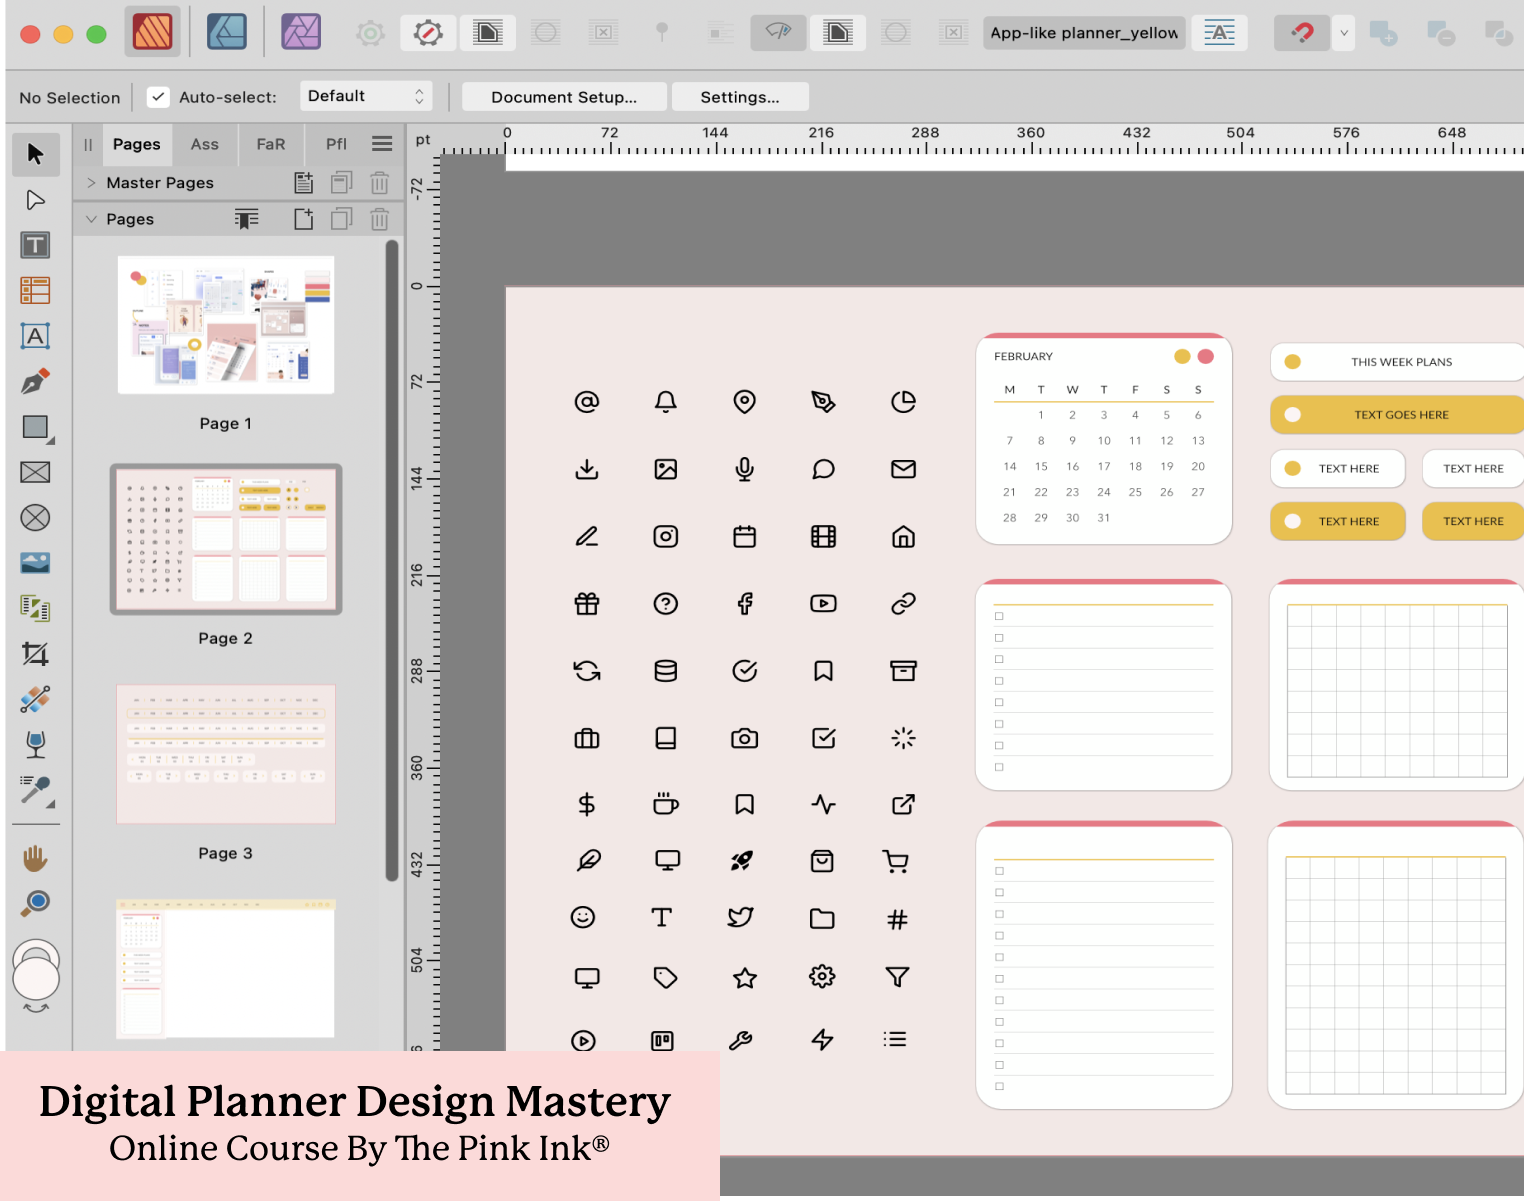Select the Frame Text tool
This screenshot has width=1524, height=1201.
coord(35,244)
